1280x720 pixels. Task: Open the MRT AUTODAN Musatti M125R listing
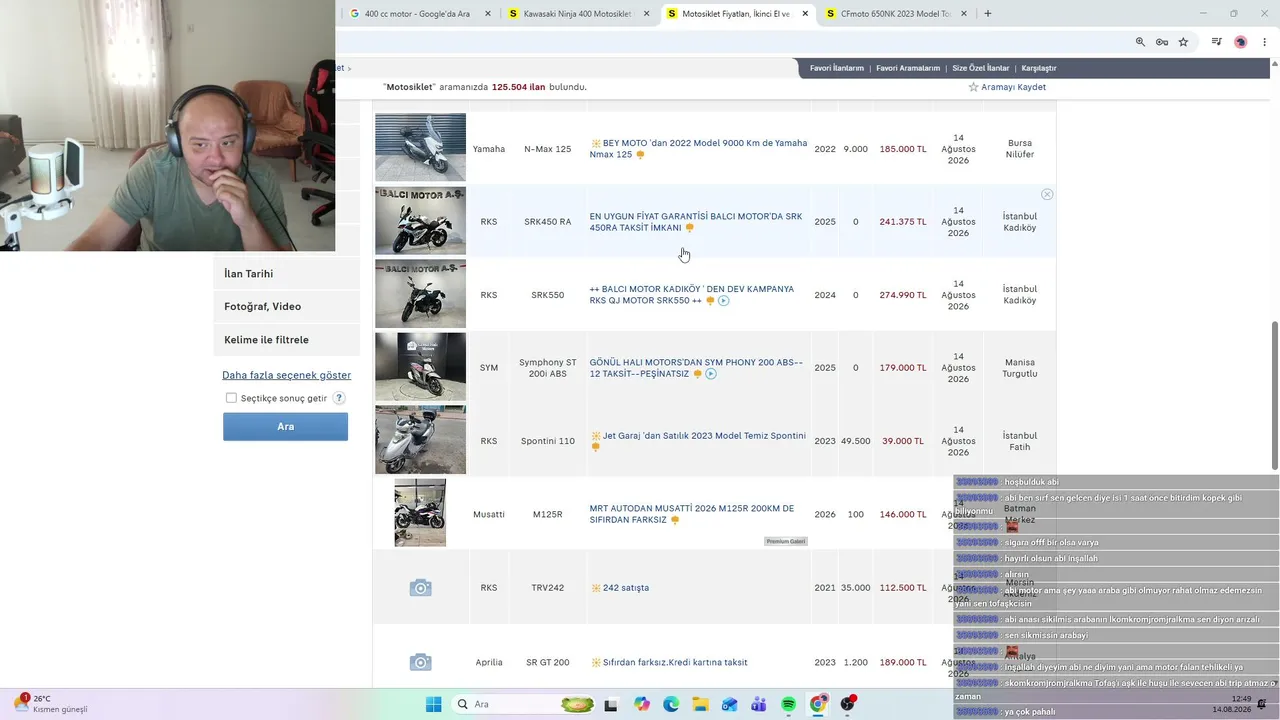692,514
